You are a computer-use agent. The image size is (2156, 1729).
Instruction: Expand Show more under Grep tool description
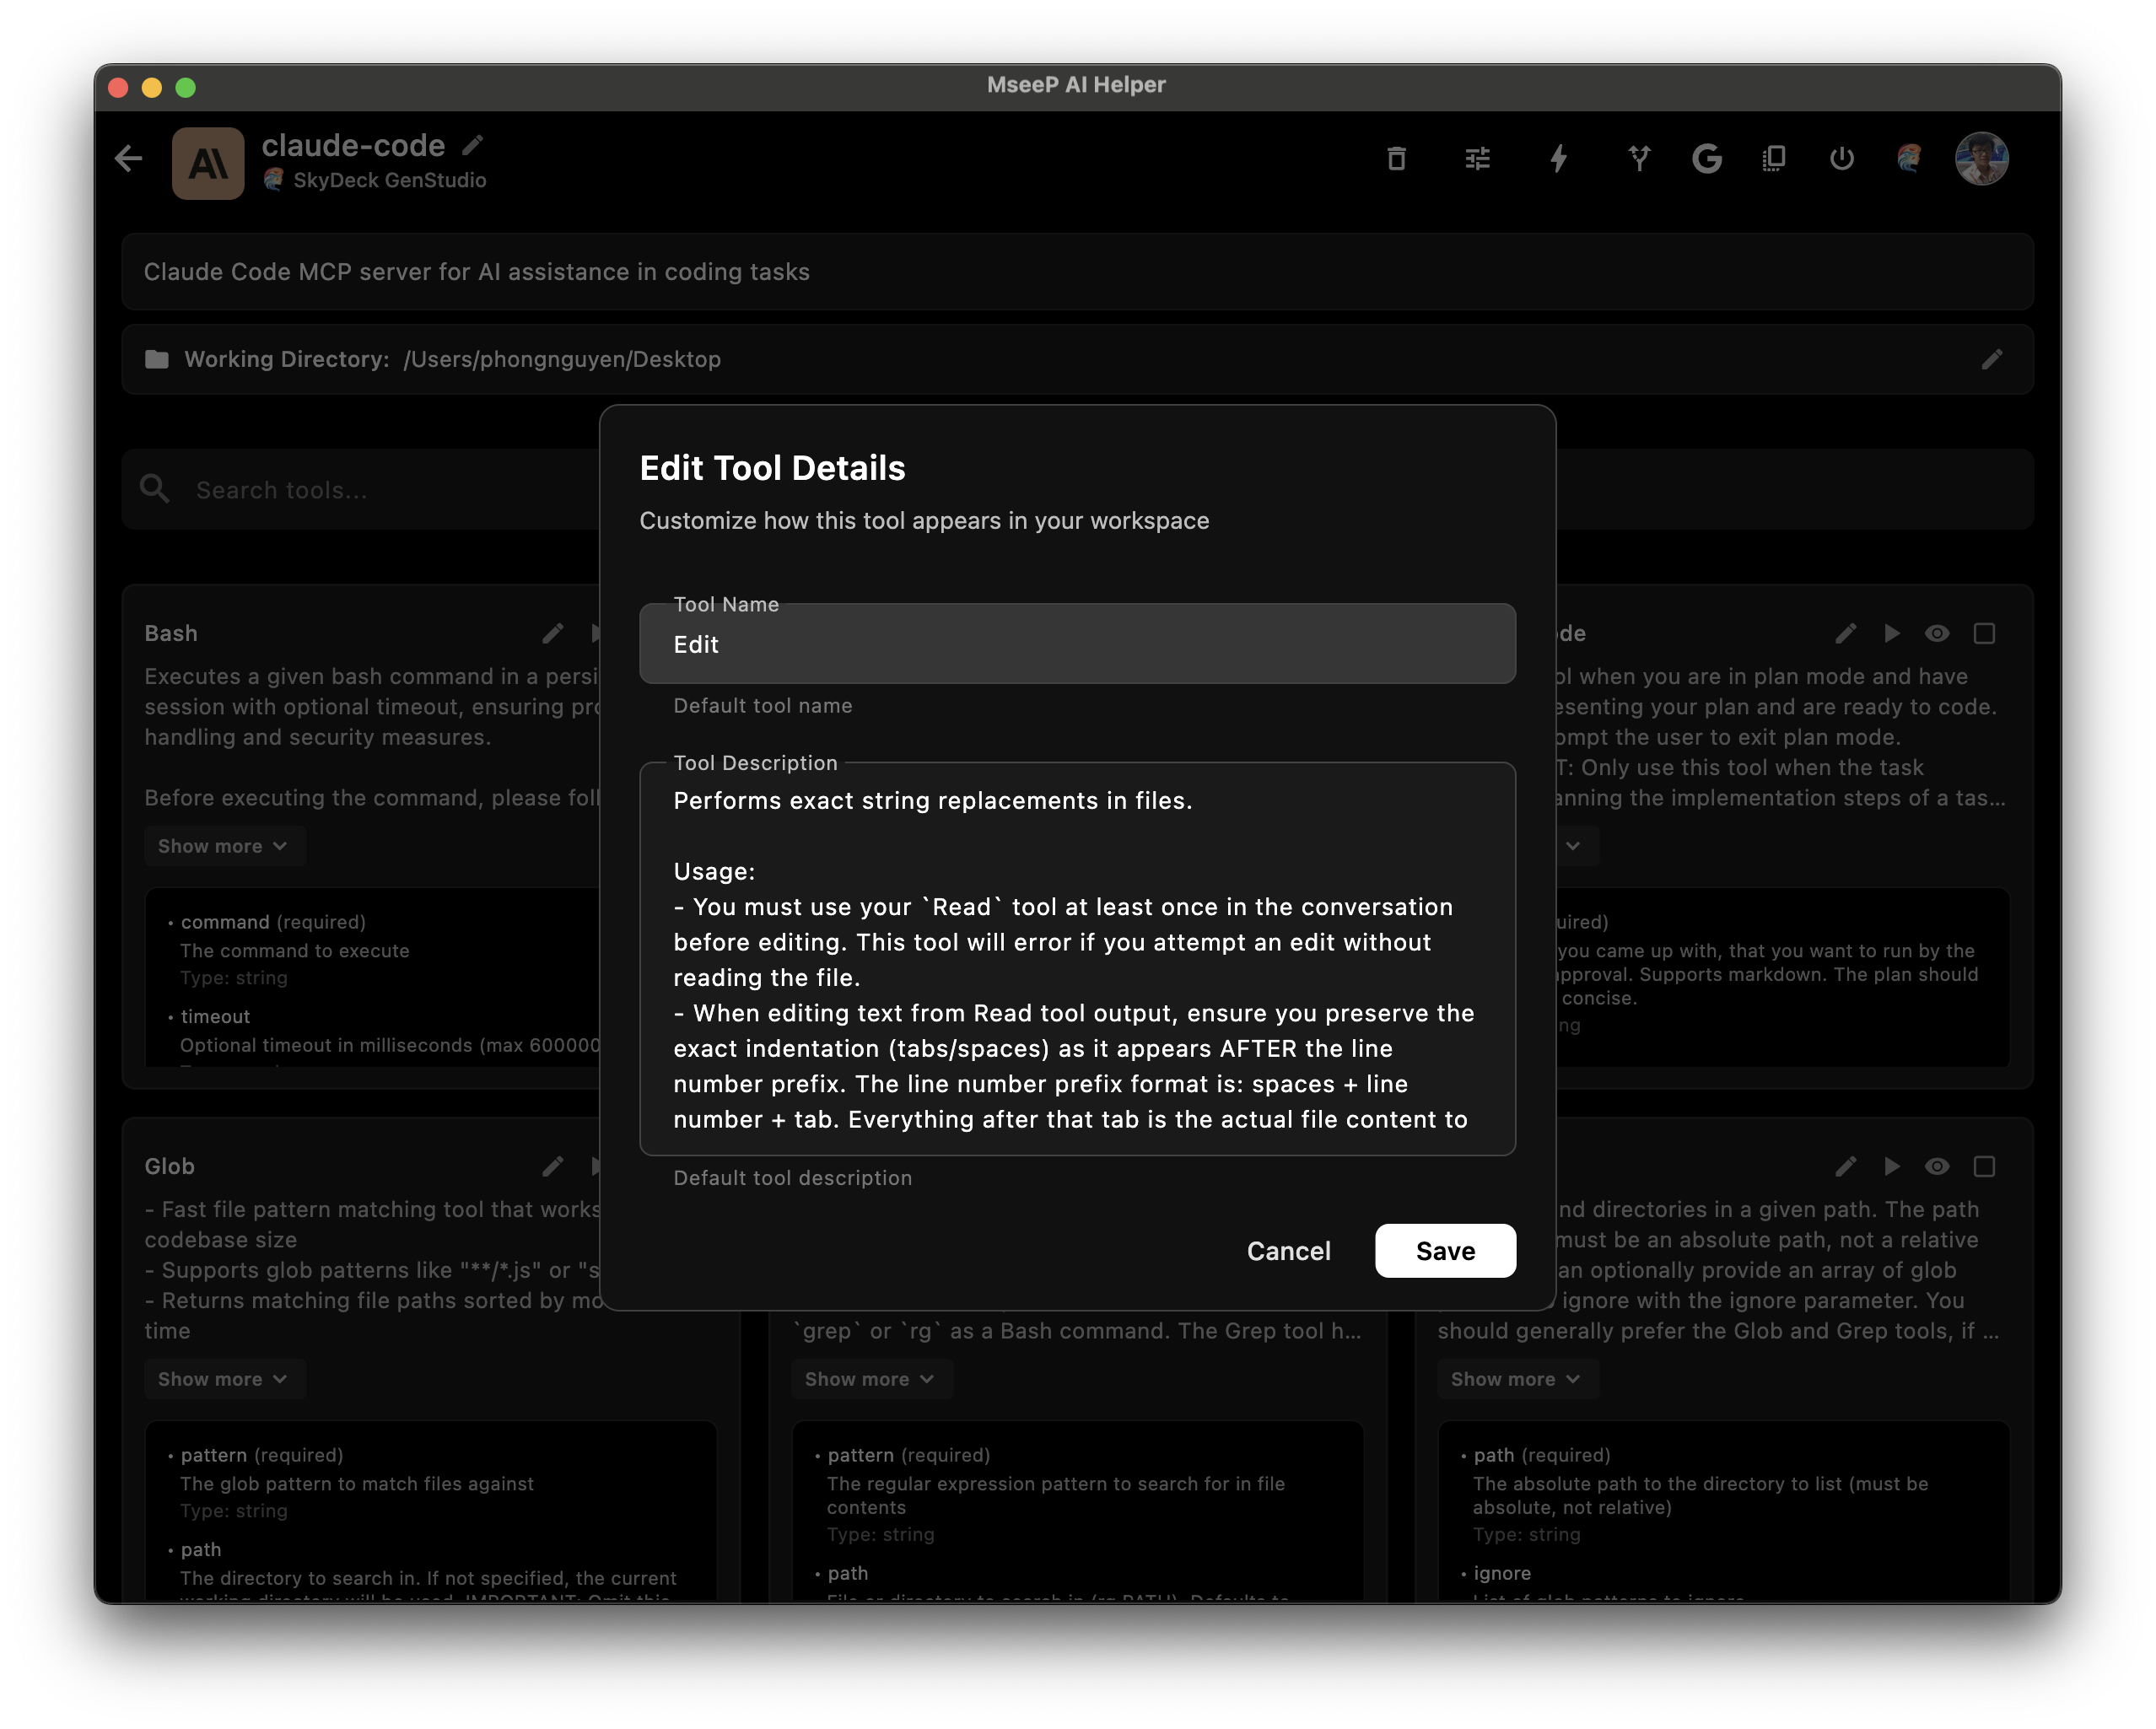pos(869,1379)
